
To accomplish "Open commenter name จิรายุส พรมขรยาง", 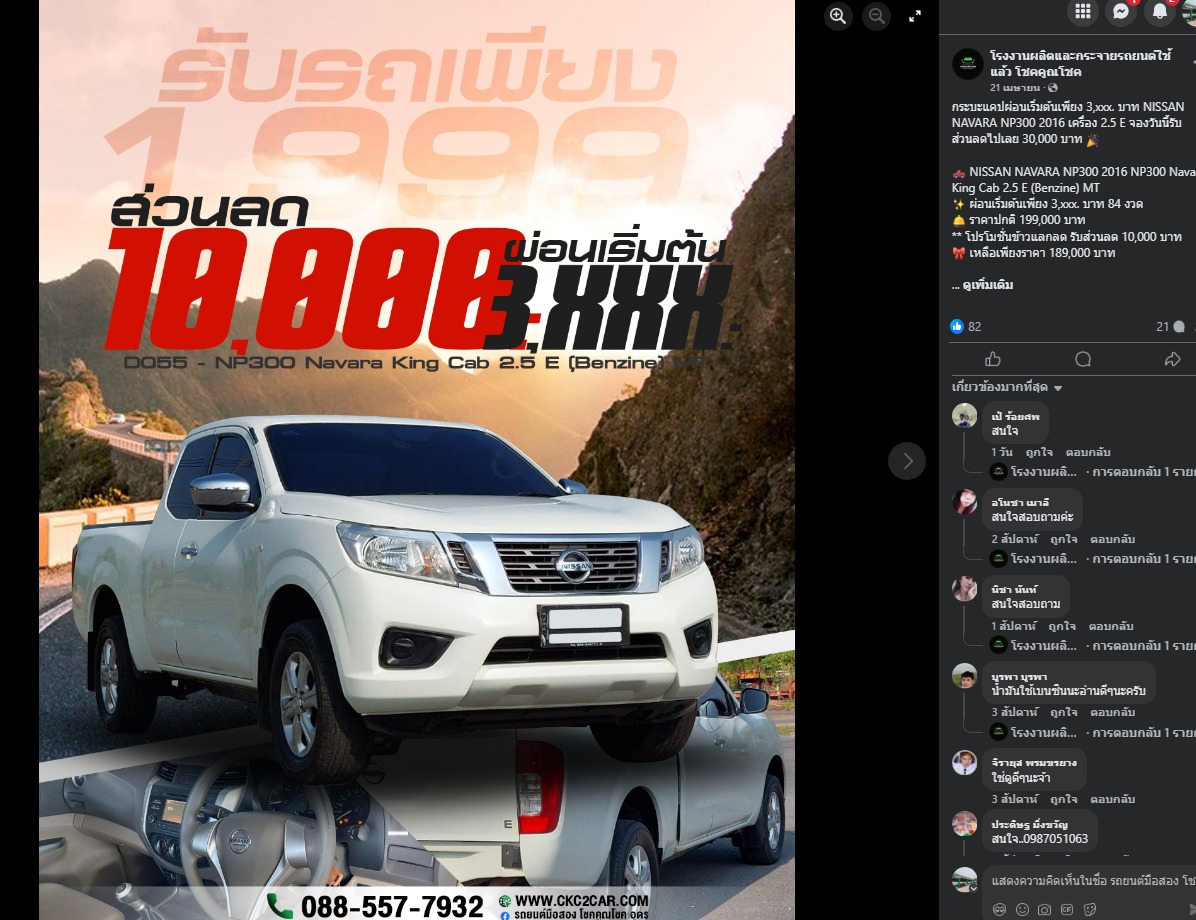I will (1034, 763).
